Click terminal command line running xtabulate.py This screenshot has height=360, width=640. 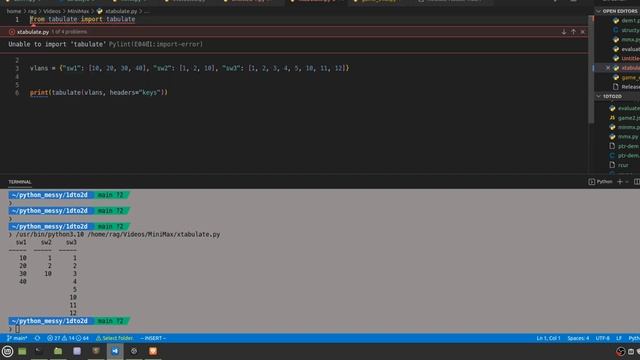(118, 234)
